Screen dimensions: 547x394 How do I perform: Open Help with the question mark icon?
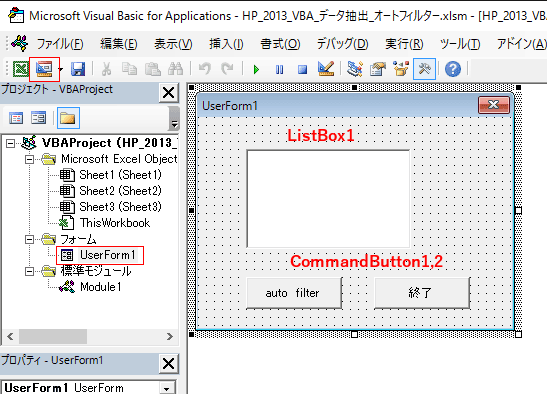[x=453, y=69]
